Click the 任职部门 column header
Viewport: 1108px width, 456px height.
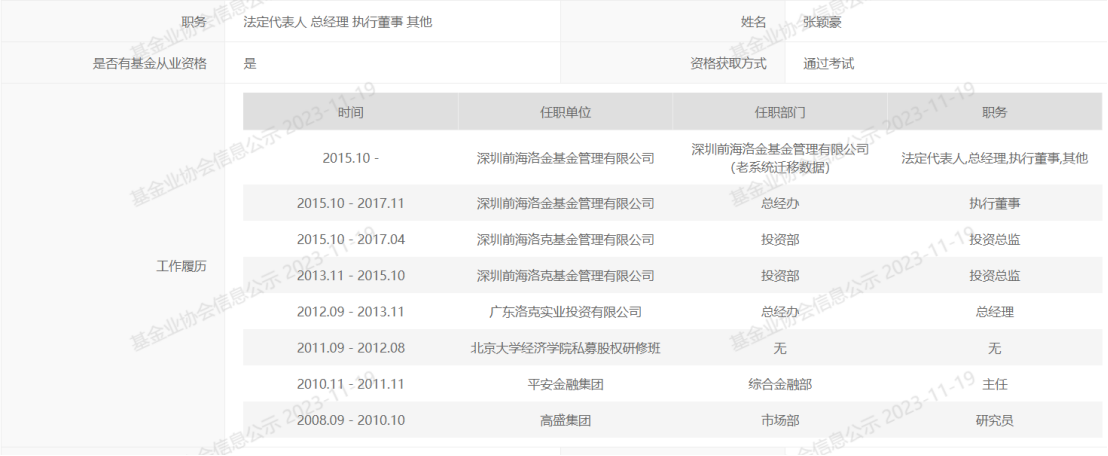point(780,112)
